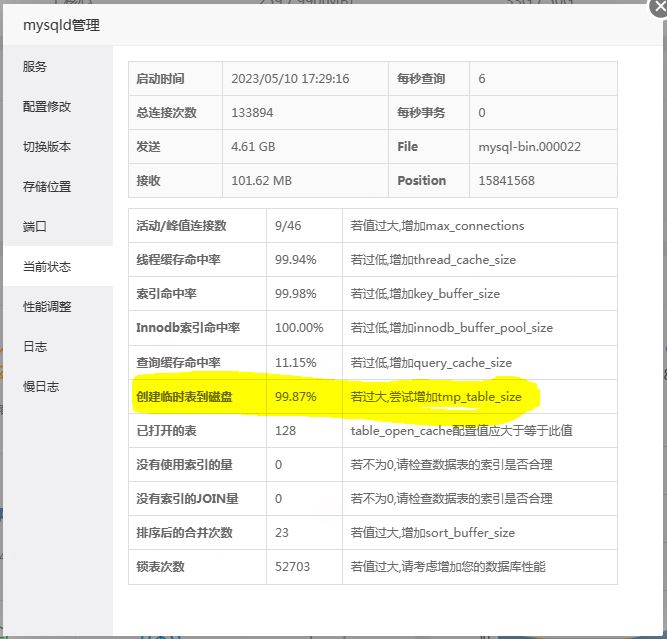Select the 锁表次数 value 52703
This screenshot has width=667, height=639.
pyautogui.click(x=292, y=567)
